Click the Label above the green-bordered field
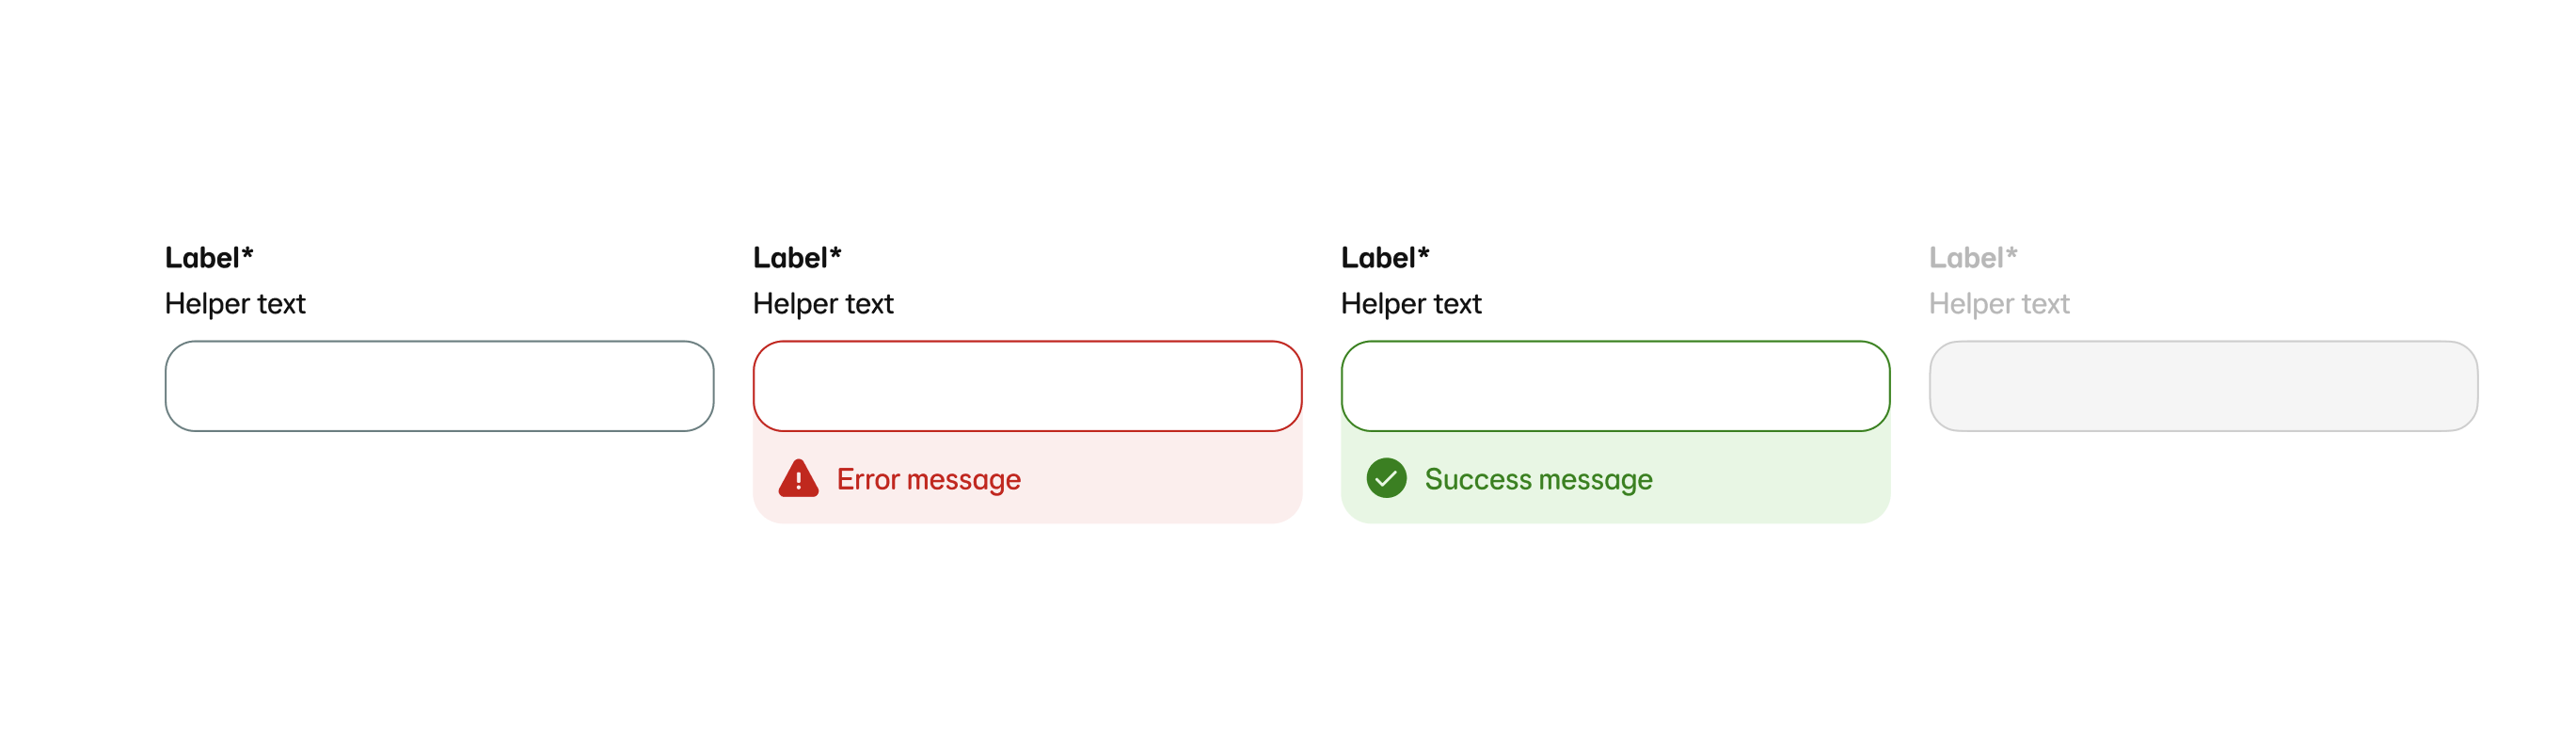 [x=1378, y=258]
